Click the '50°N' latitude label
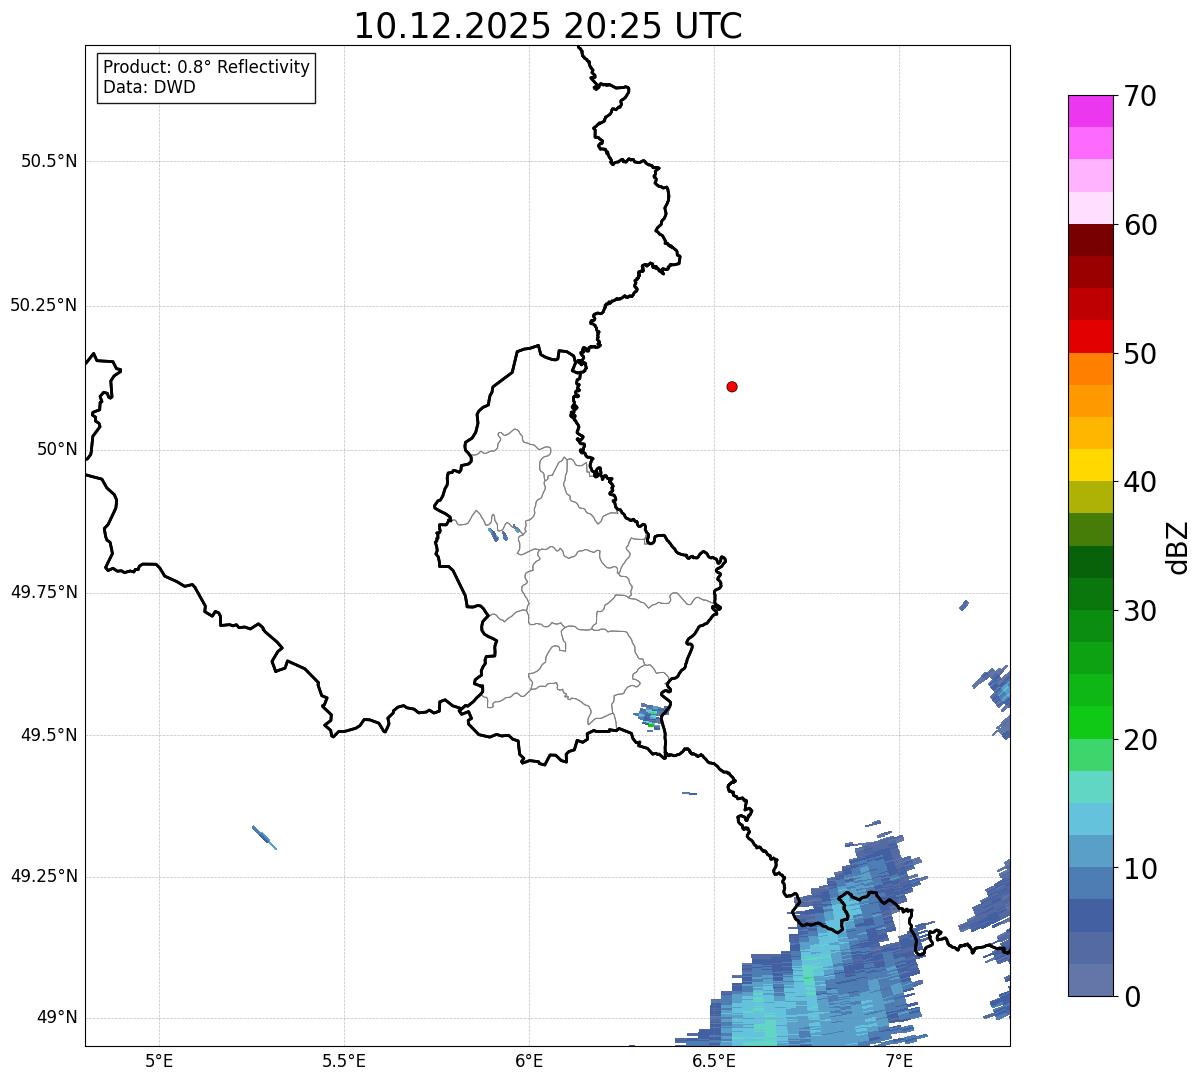1202x1081 pixels. 57,449
